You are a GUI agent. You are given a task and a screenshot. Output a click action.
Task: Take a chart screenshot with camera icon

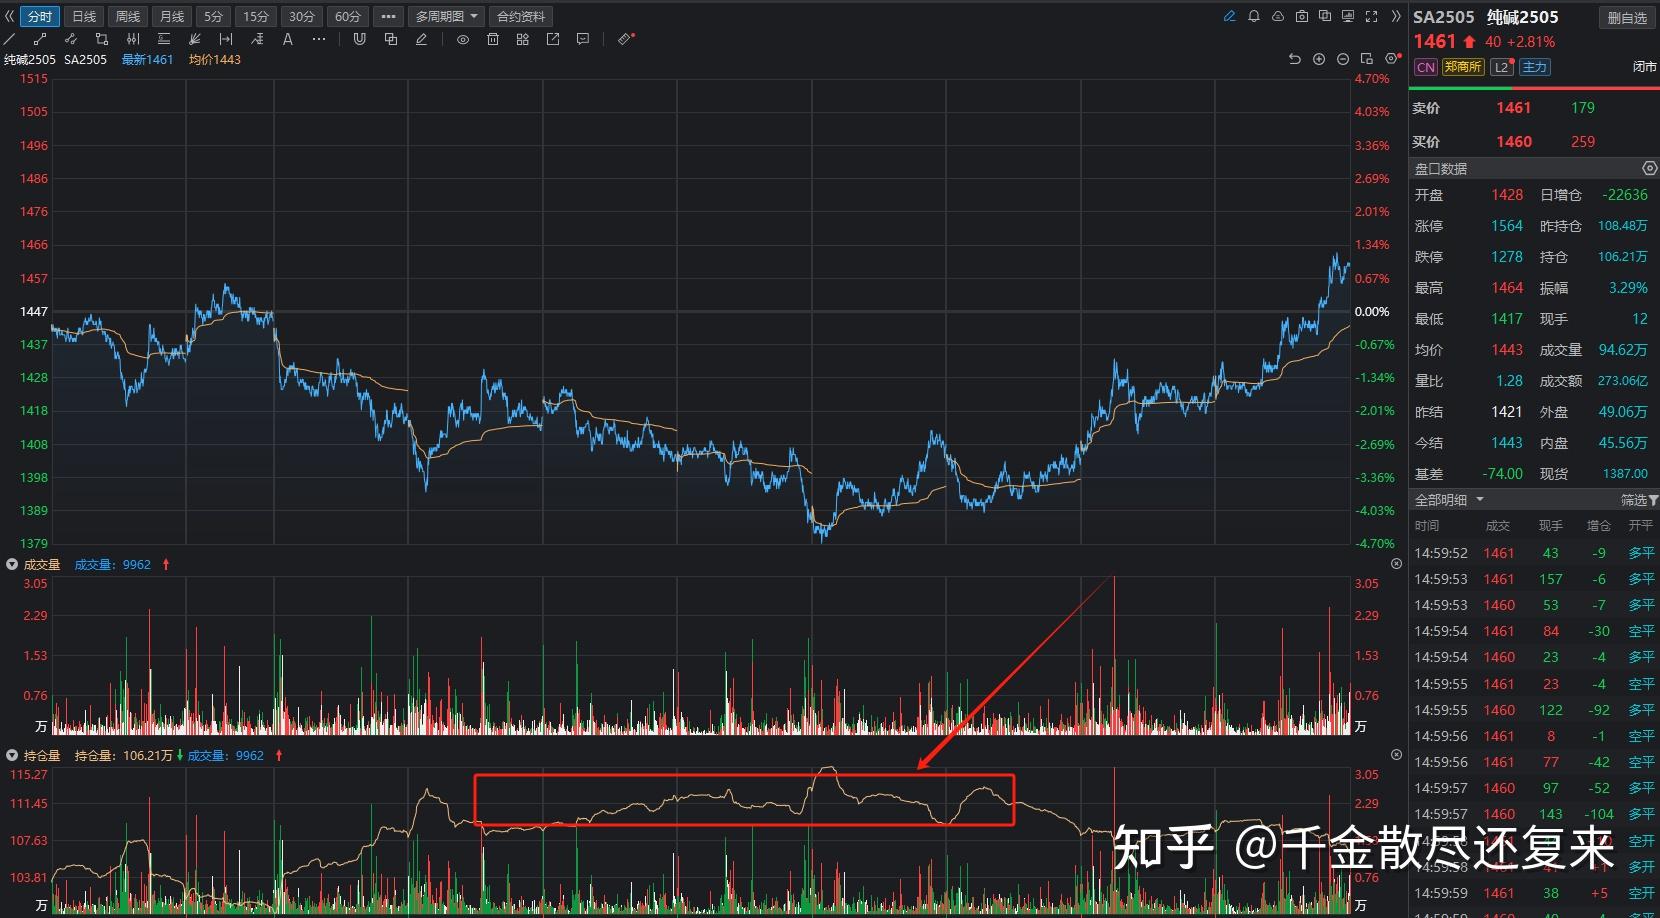coord(1302,16)
